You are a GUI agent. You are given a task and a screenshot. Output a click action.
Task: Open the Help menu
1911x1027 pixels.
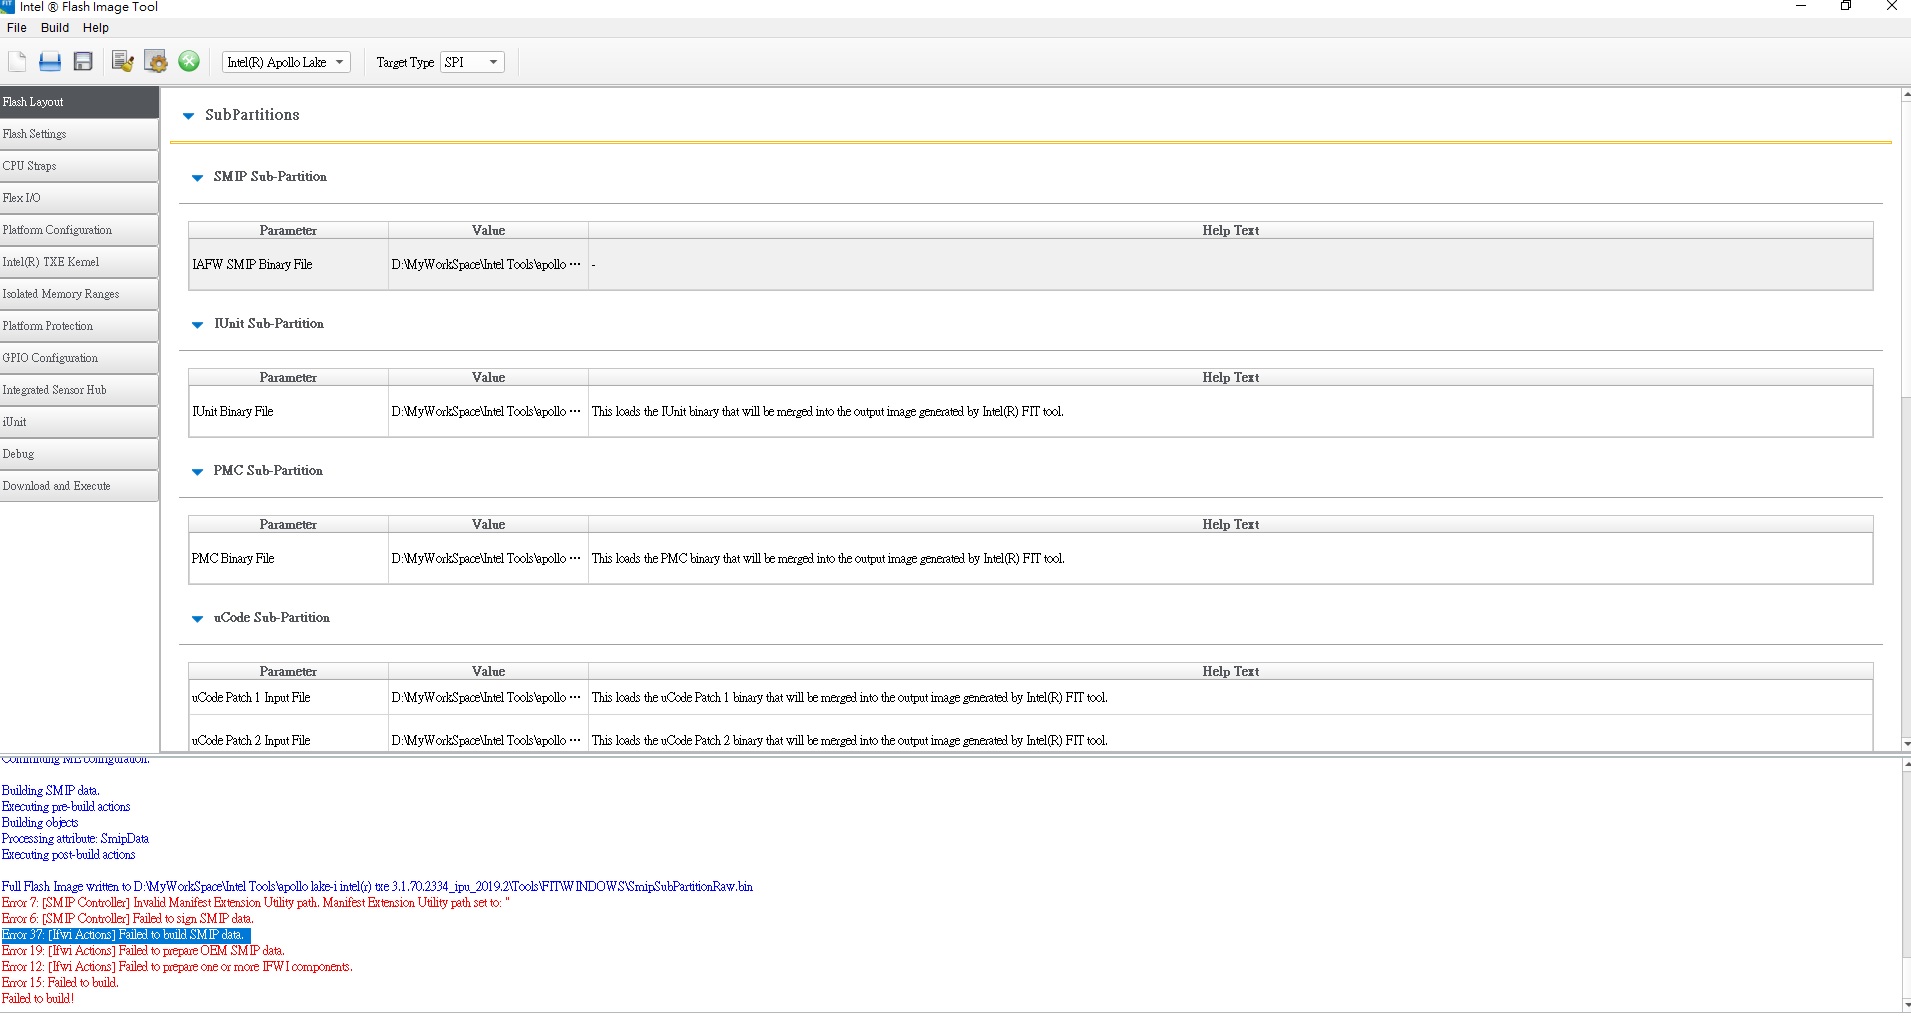[x=95, y=27]
